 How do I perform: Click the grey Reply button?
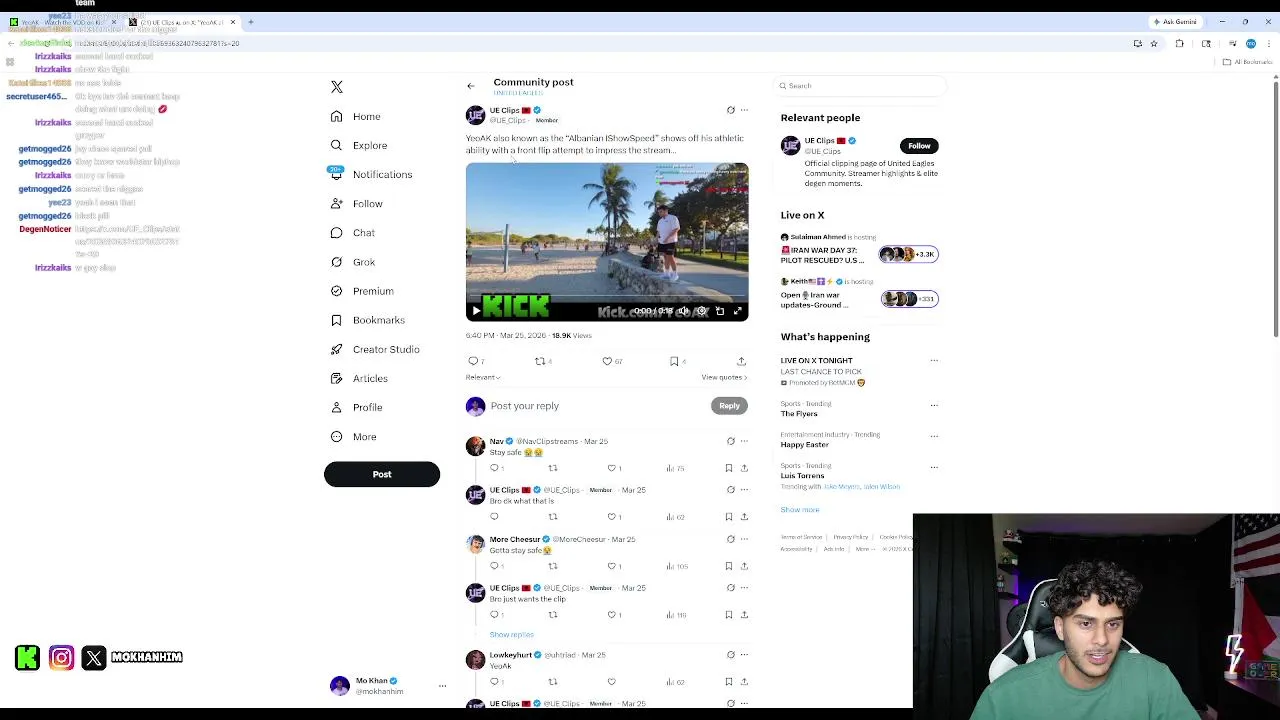tap(729, 406)
